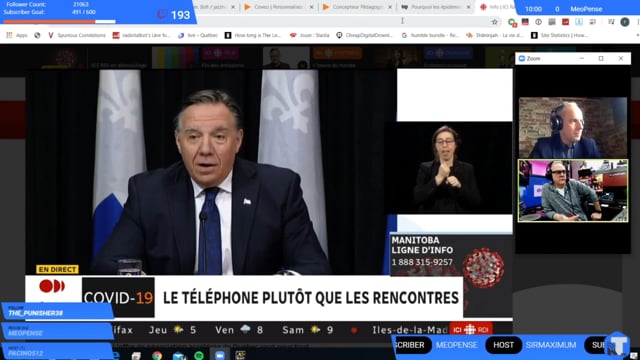Click the Zoom logo in its title bar
Screen dimensions: 640x360
(x=522, y=59)
